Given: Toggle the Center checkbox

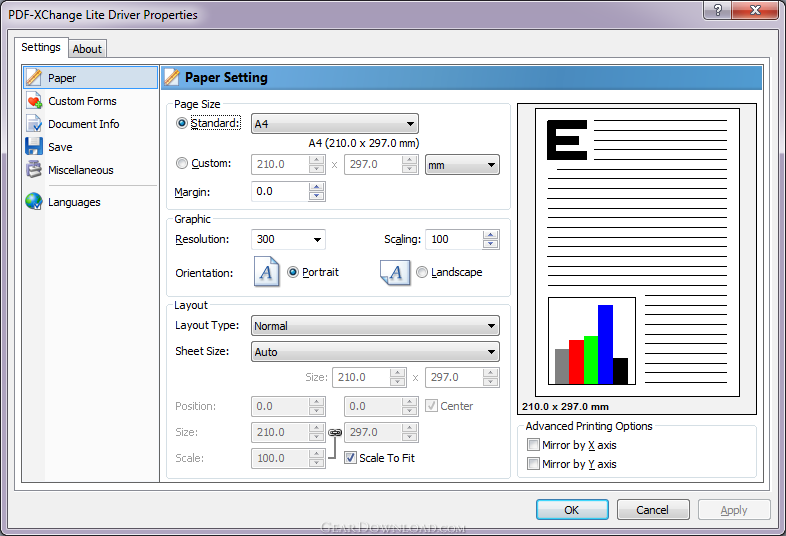Looking at the screenshot, I should click(431, 406).
